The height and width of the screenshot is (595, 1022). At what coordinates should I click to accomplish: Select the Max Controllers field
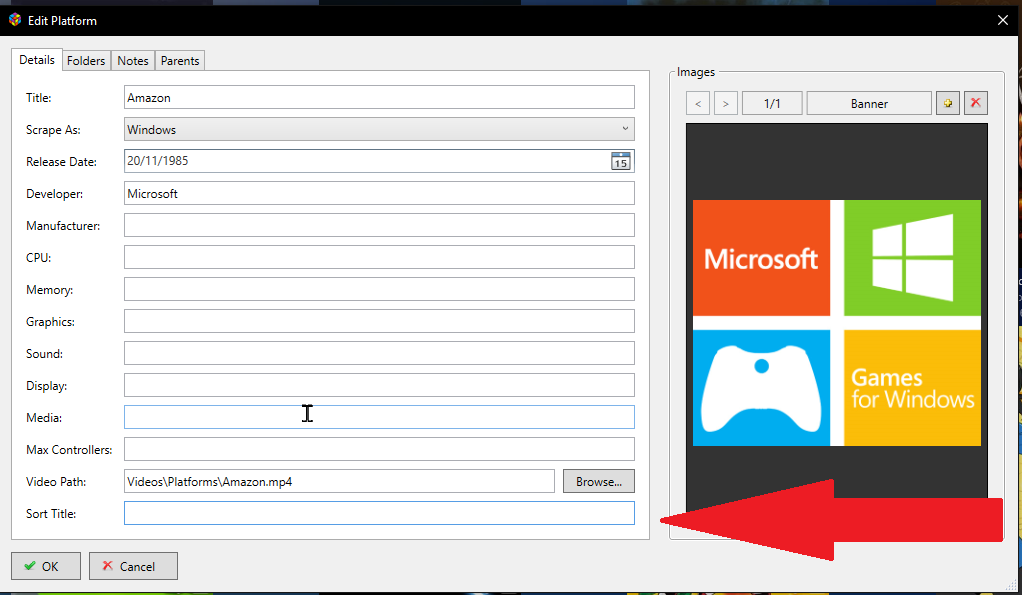pos(379,449)
